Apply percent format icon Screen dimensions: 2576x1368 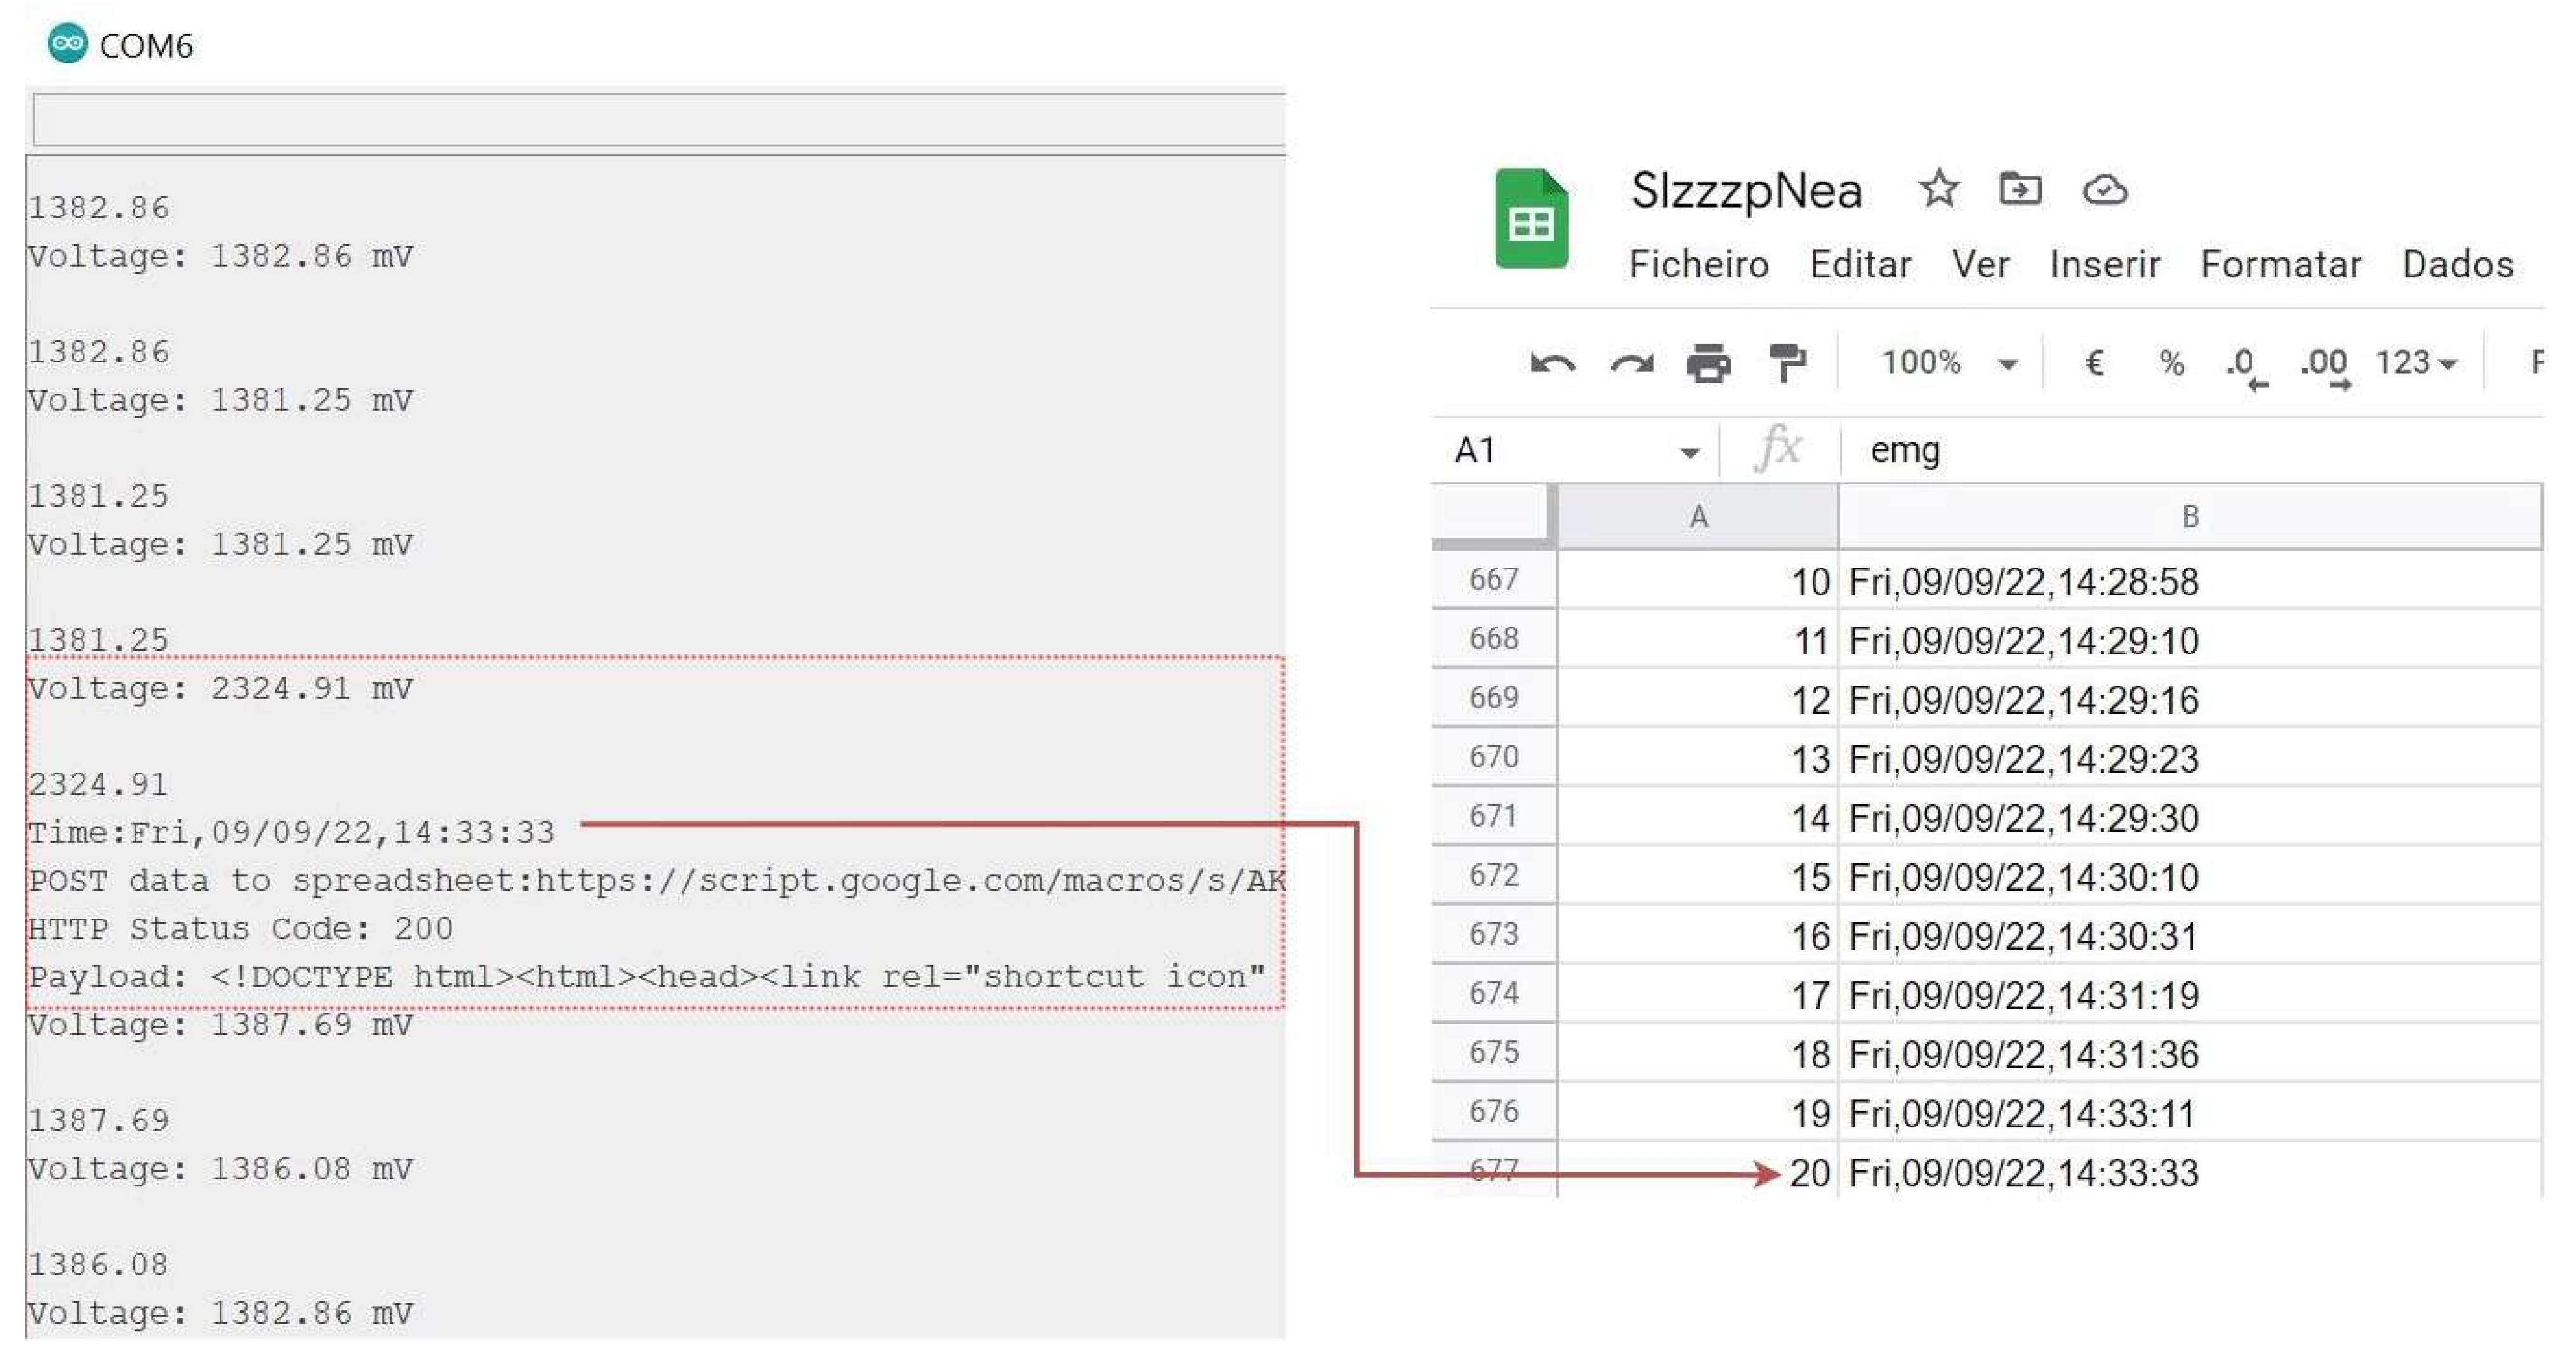(2170, 362)
